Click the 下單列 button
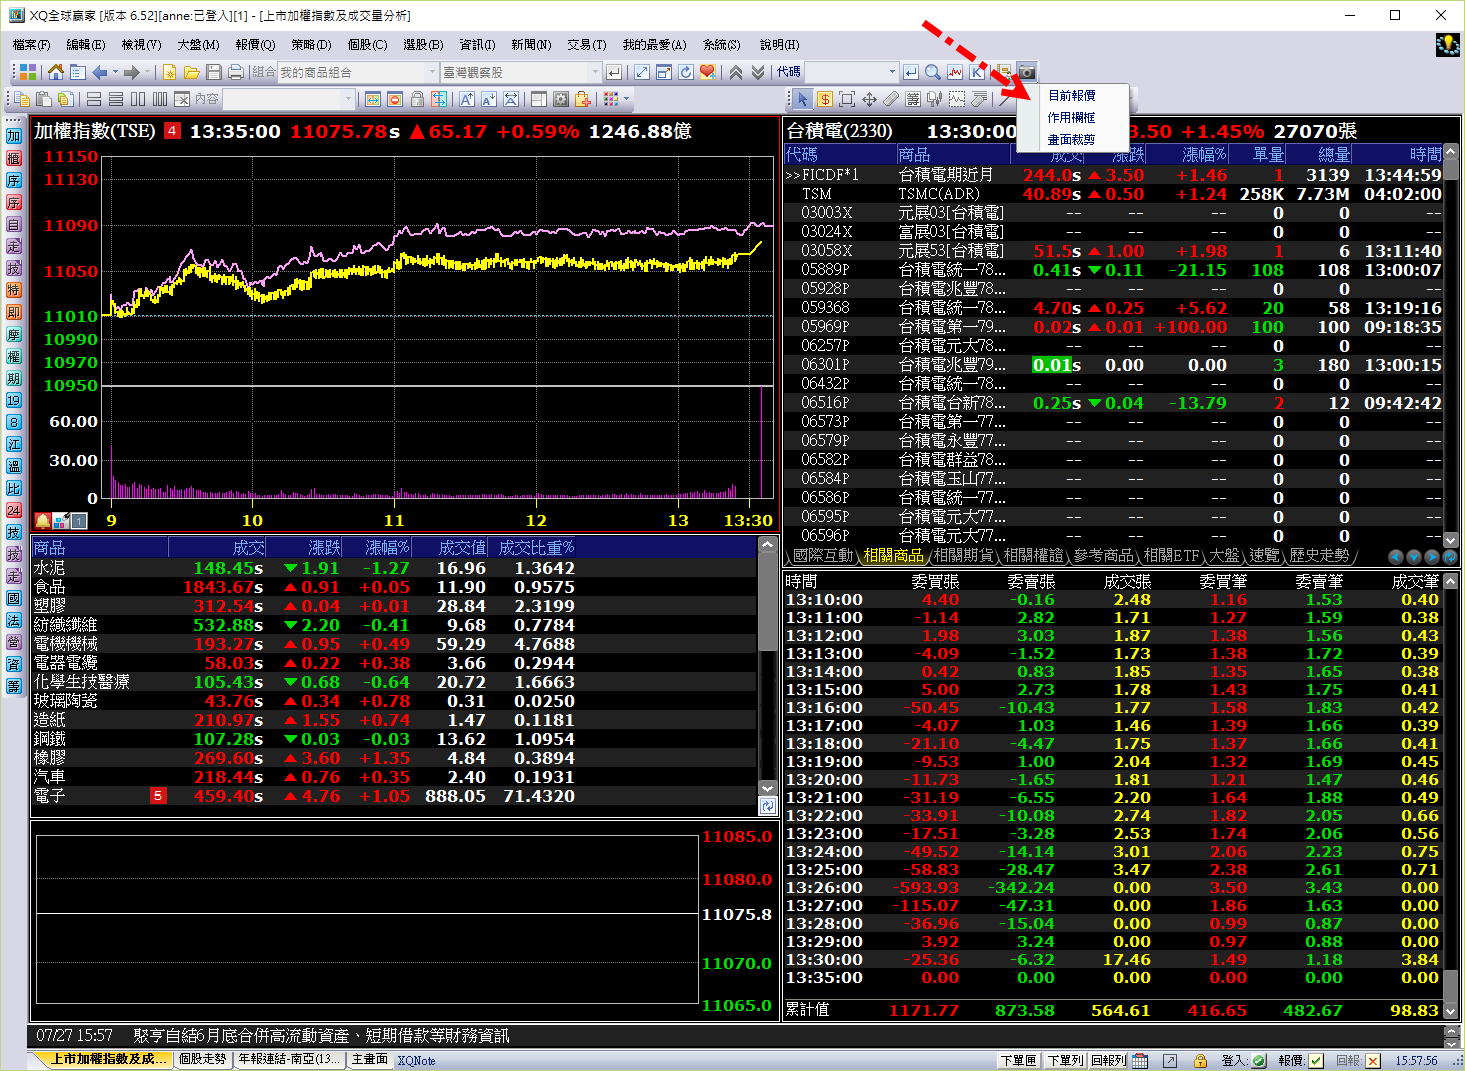Image resolution: width=1465 pixels, height=1071 pixels. pos(1065,1061)
